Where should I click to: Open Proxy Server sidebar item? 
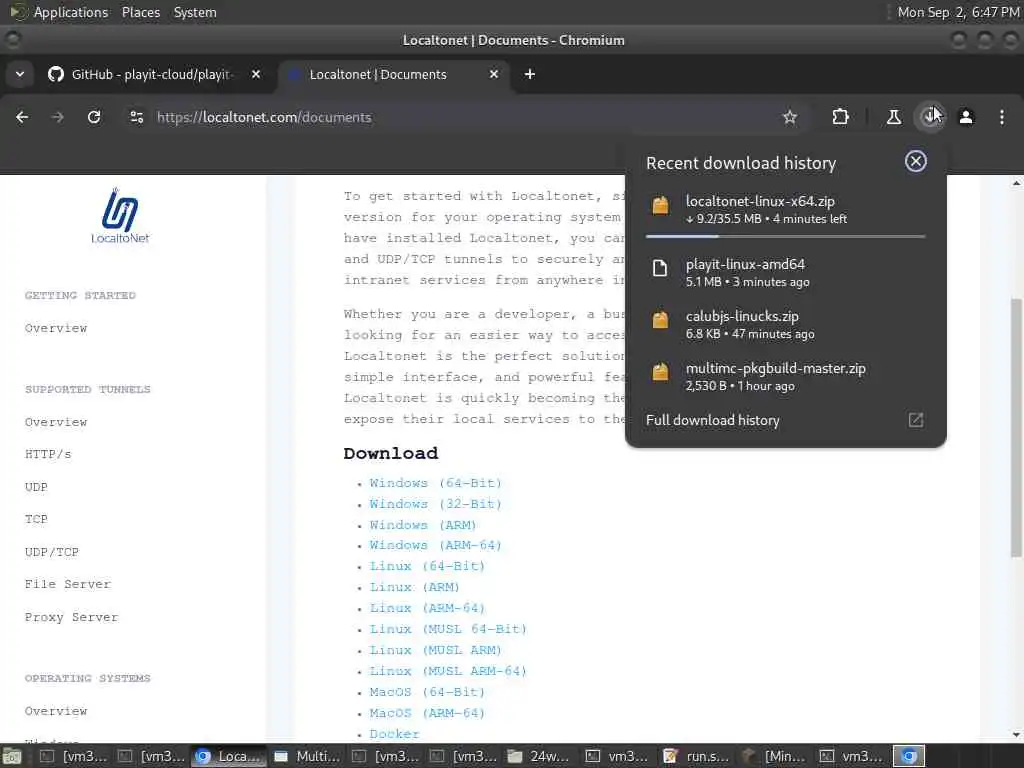[72, 617]
